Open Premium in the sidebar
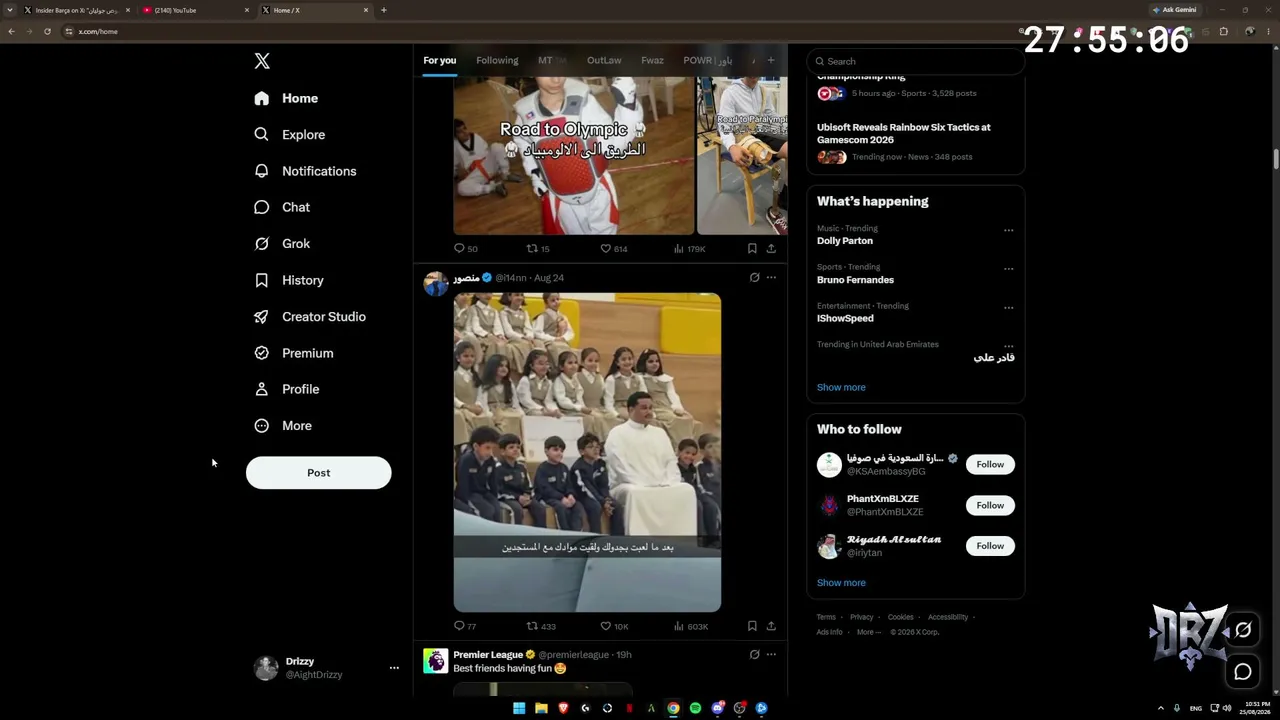 [x=294, y=353]
